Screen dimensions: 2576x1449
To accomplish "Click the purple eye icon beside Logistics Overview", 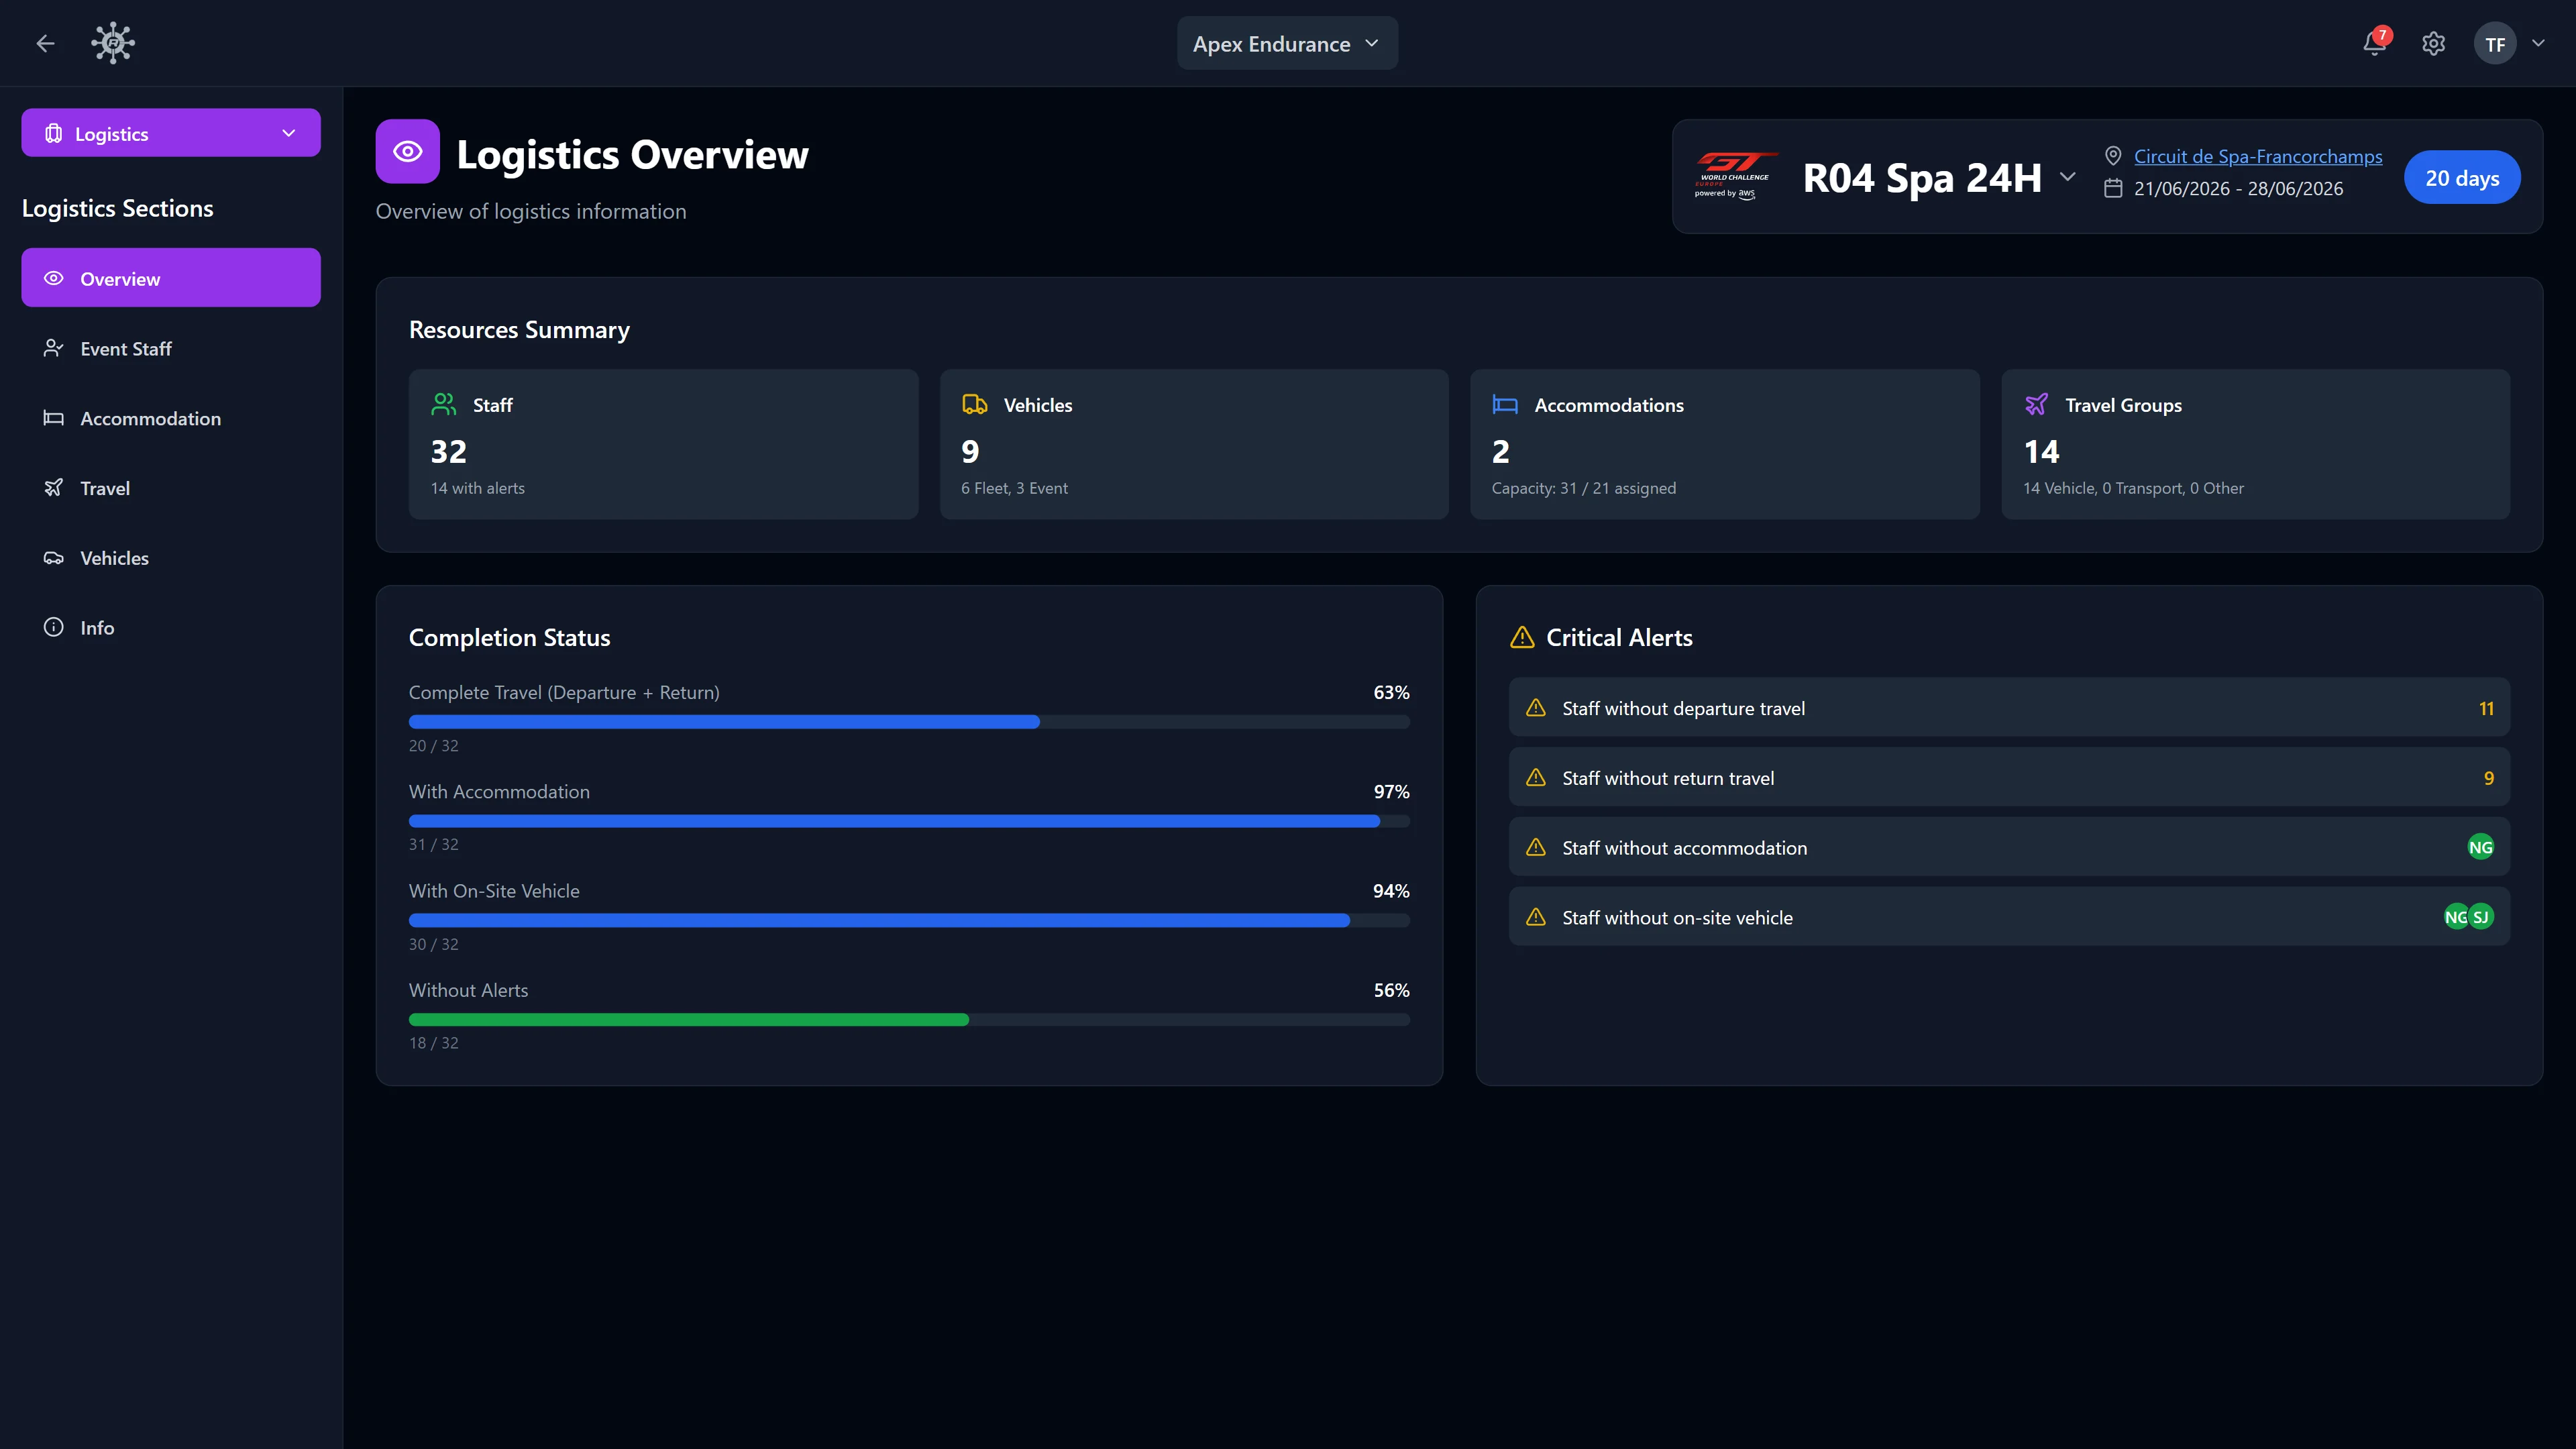I will (407, 151).
